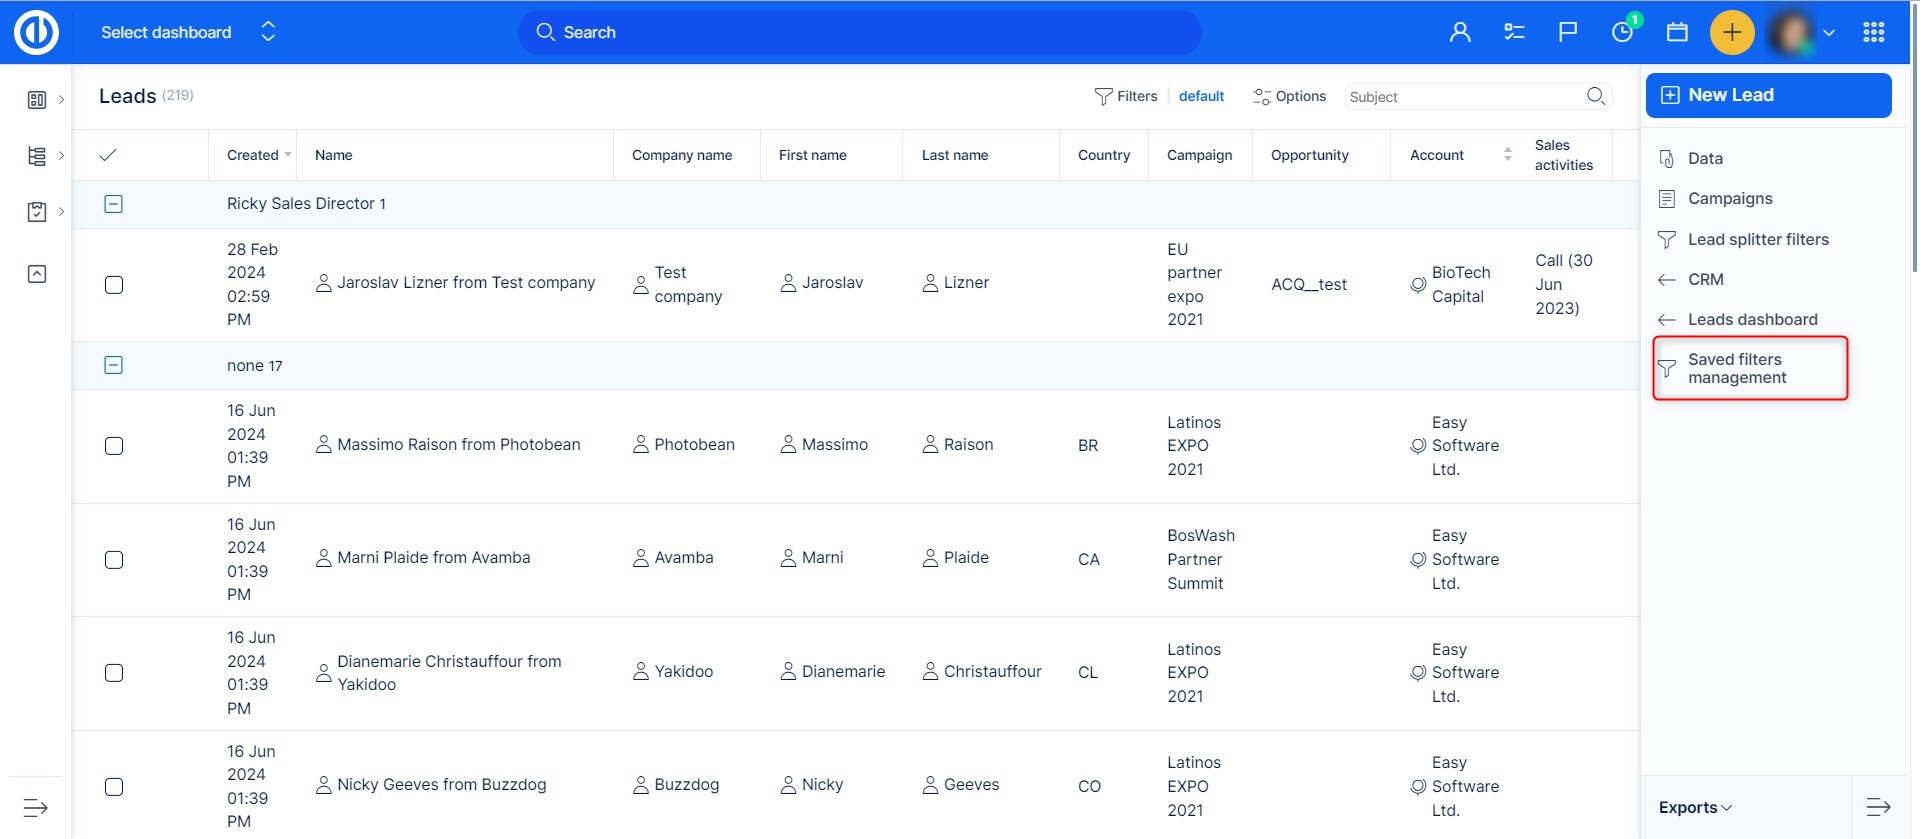Viewport: 1920px width, 839px height.
Task: Open Campaigns in the right sidebar
Action: click(x=1730, y=199)
